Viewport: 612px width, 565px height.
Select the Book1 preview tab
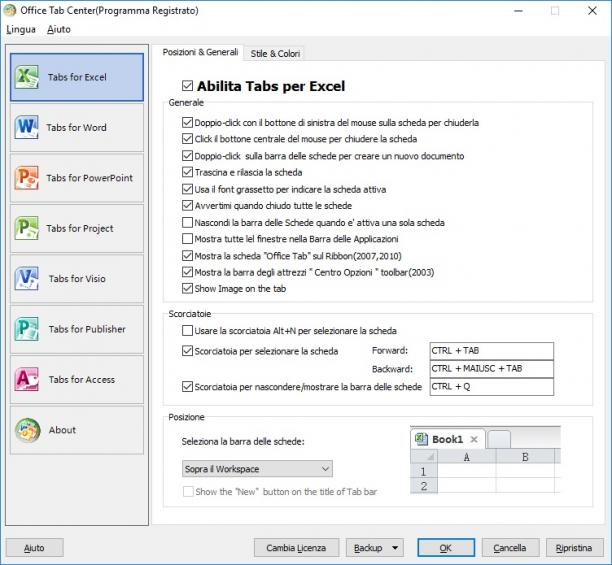click(x=448, y=439)
